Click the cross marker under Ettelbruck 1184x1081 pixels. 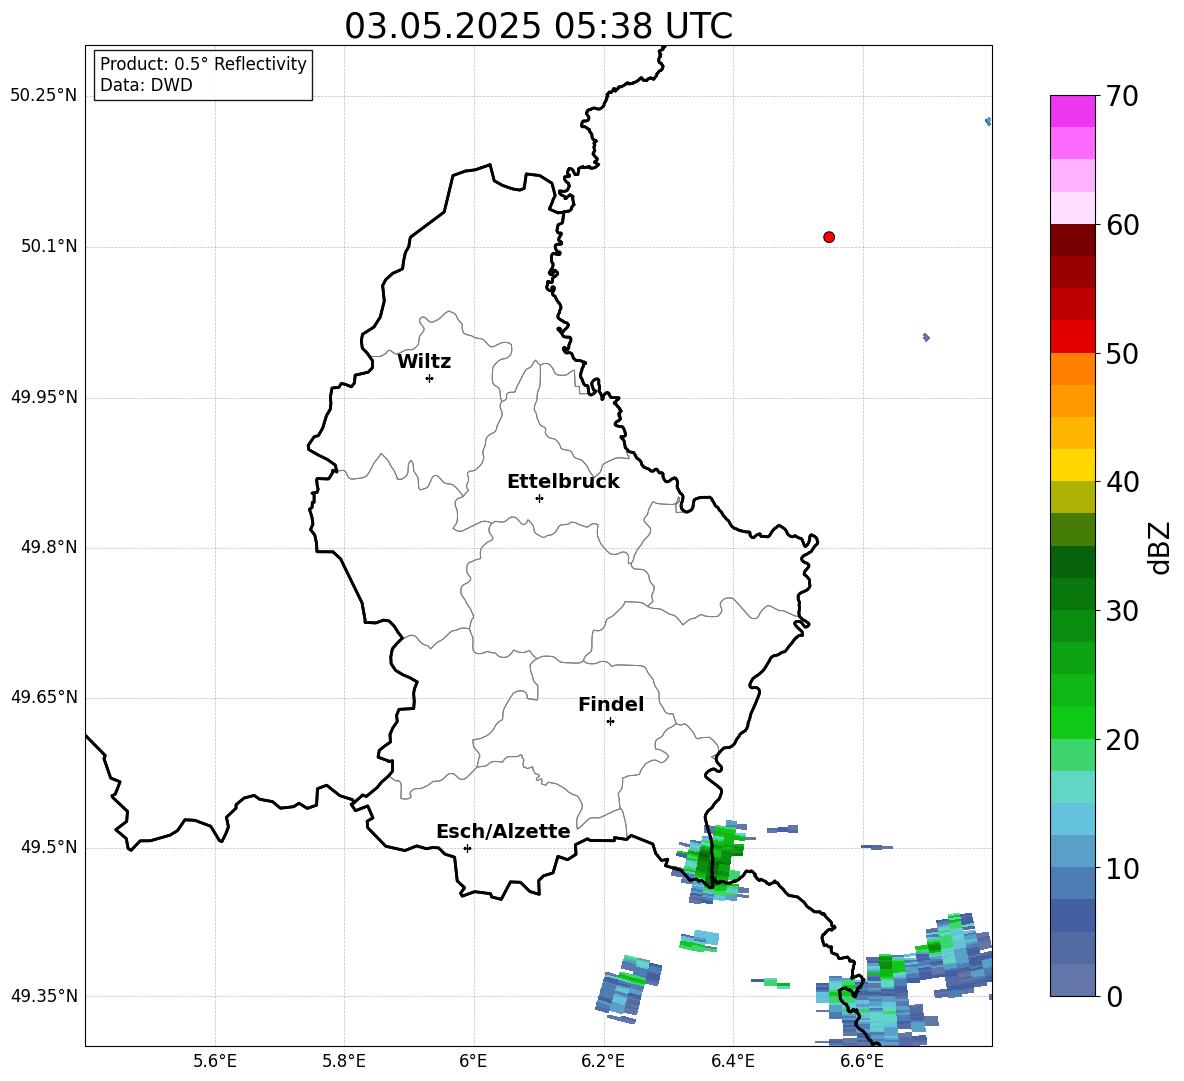[539, 498]
